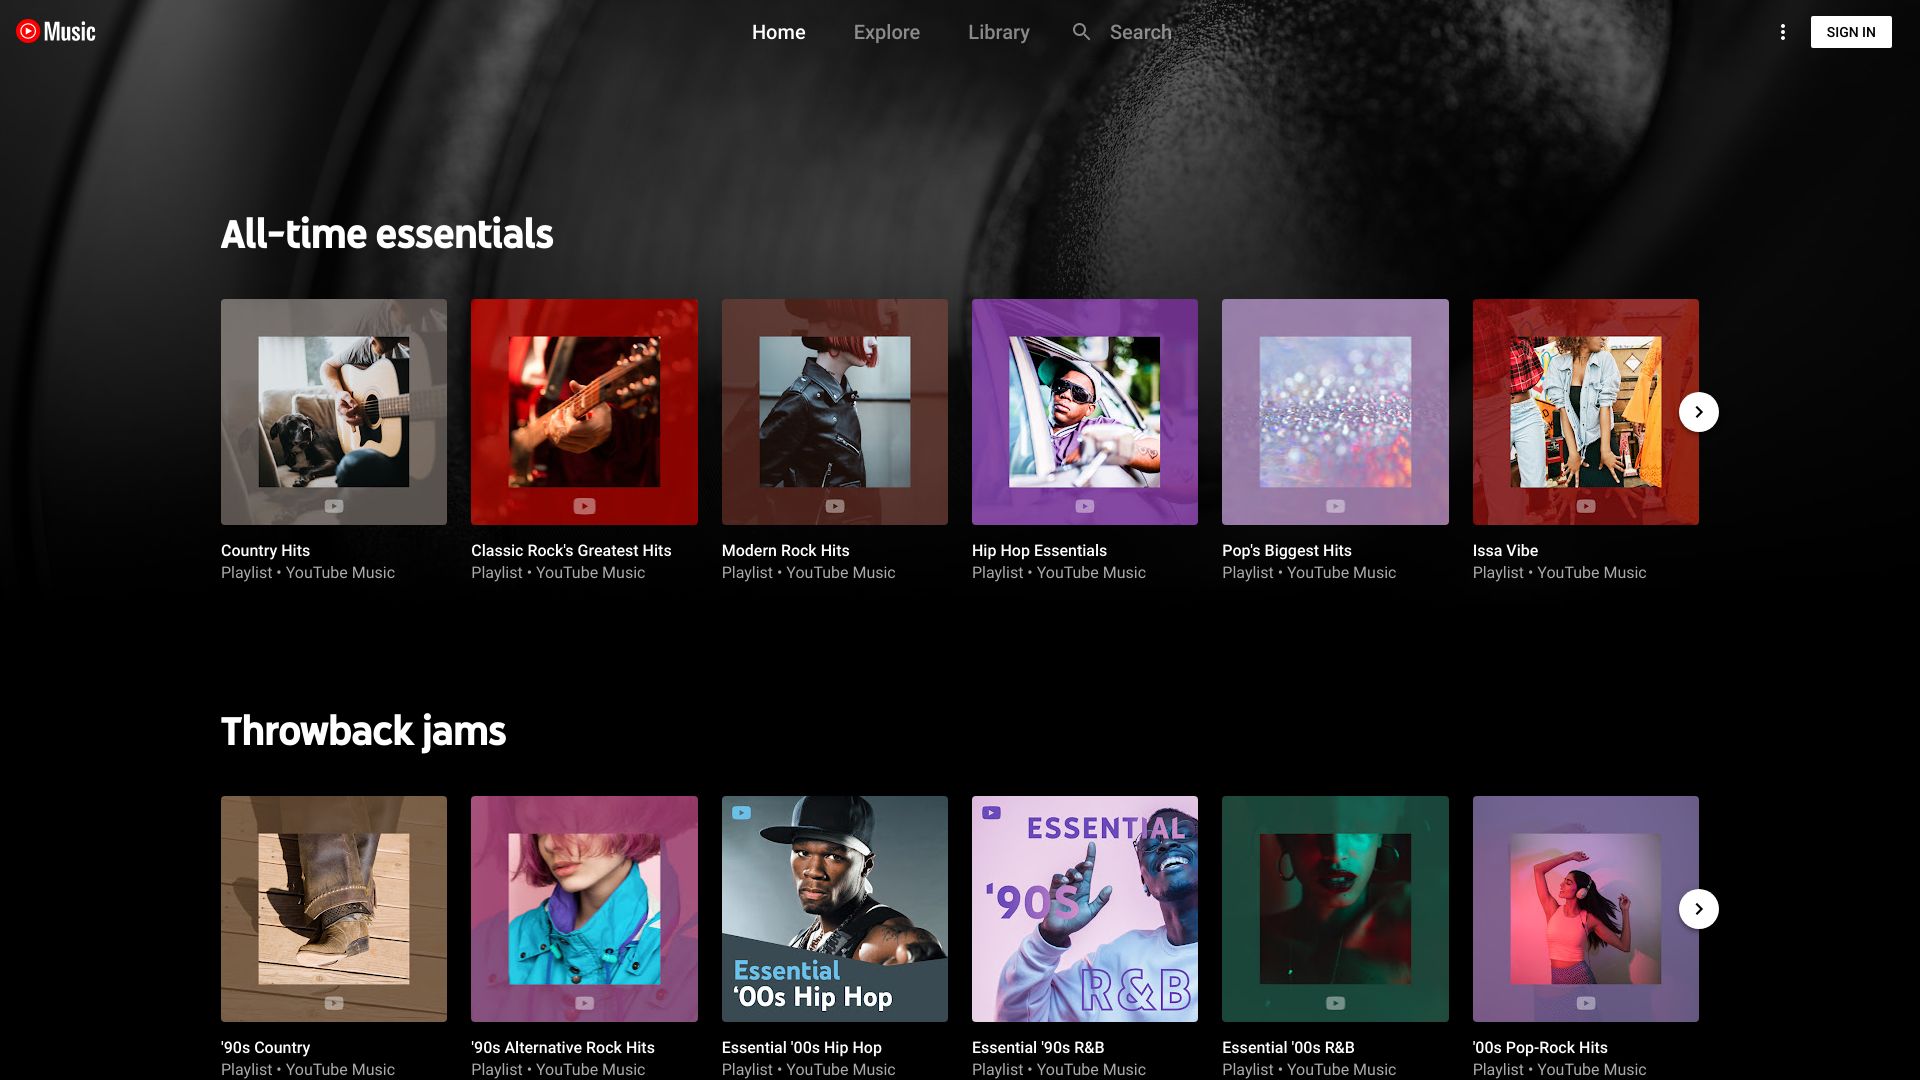Click YouTube Music under Modern Rock Hits
Screen dimensions: 1920x1080
click(x=840, y=573)
